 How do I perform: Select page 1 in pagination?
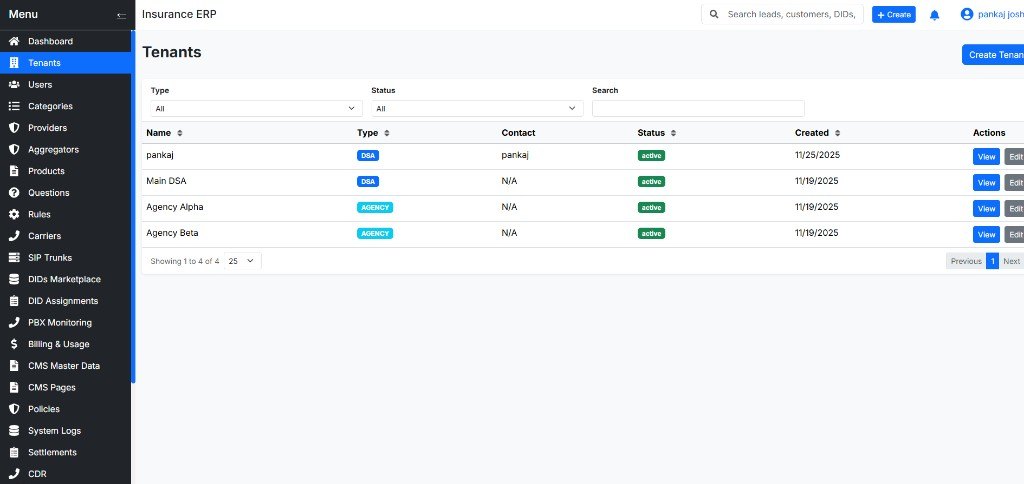click(x=993, y=261)
